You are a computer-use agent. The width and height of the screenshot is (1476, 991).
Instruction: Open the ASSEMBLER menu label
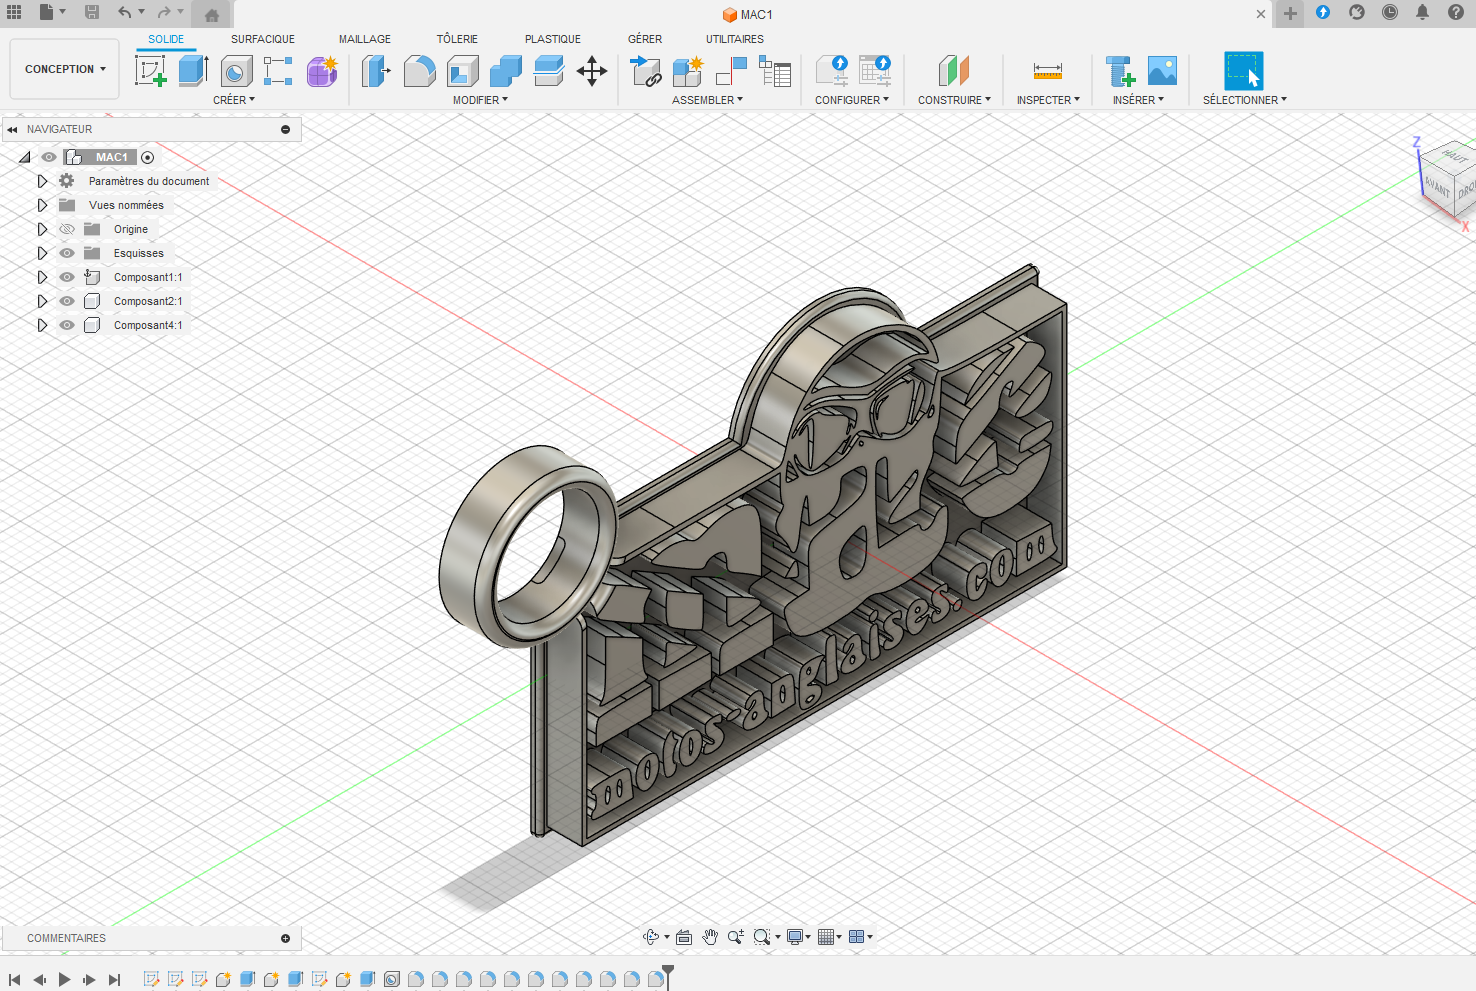point(707,100)
